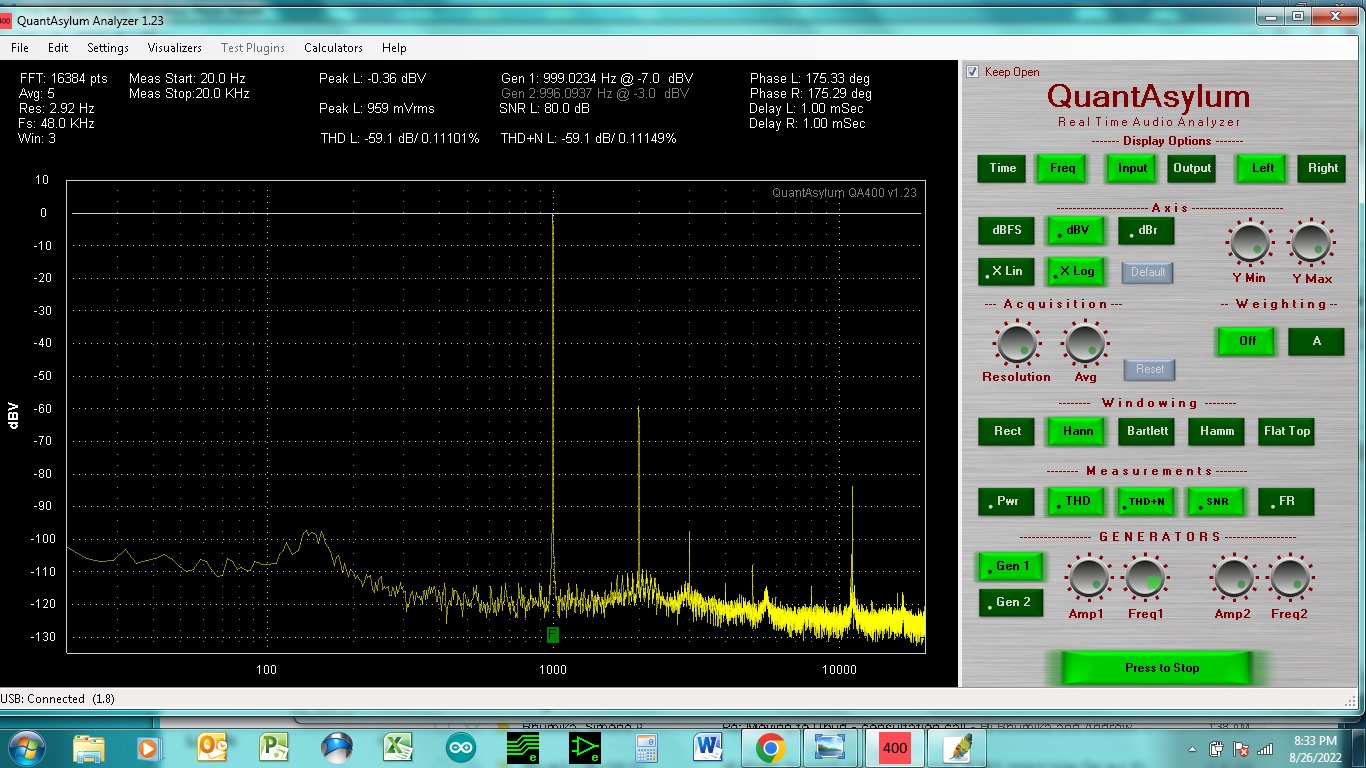
Task: Open the Settings menu
Action: tap(107, 47)
